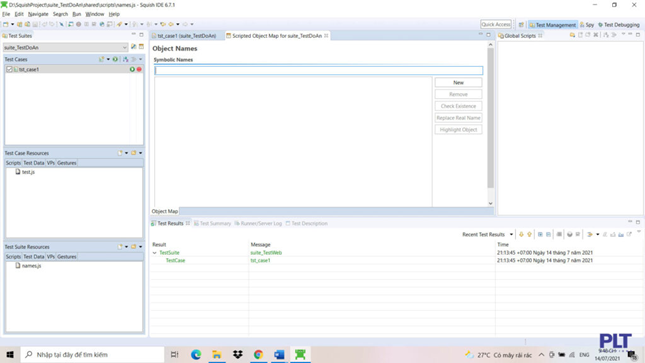
Task: Record tst_case1 using the red record icon
Action: pos(139,70)
